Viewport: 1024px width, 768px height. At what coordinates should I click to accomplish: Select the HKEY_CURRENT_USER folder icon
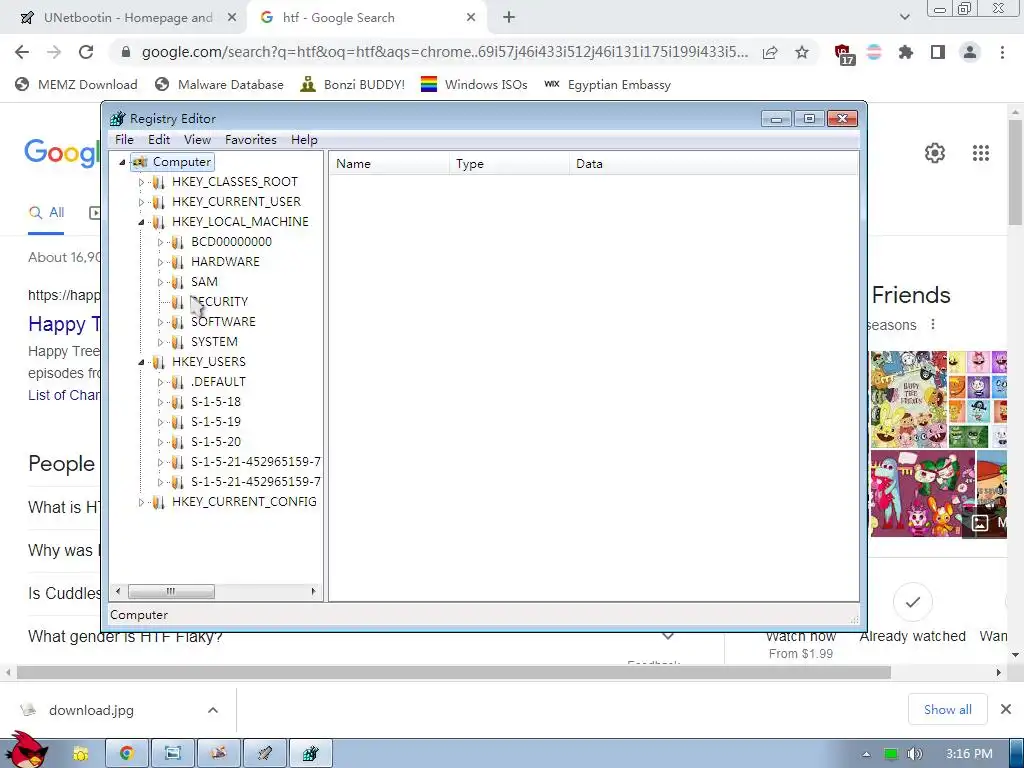pyautogui.click(x=158, y=202)
